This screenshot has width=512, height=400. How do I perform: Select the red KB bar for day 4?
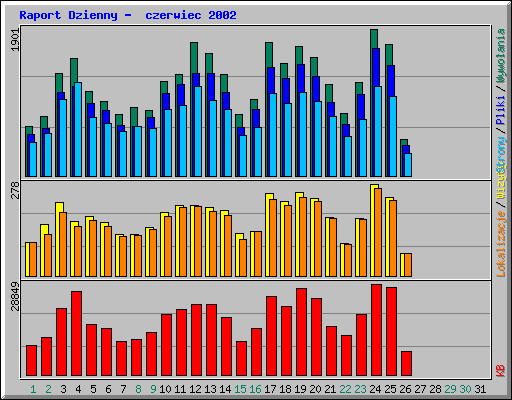click(x=76, y=333)
